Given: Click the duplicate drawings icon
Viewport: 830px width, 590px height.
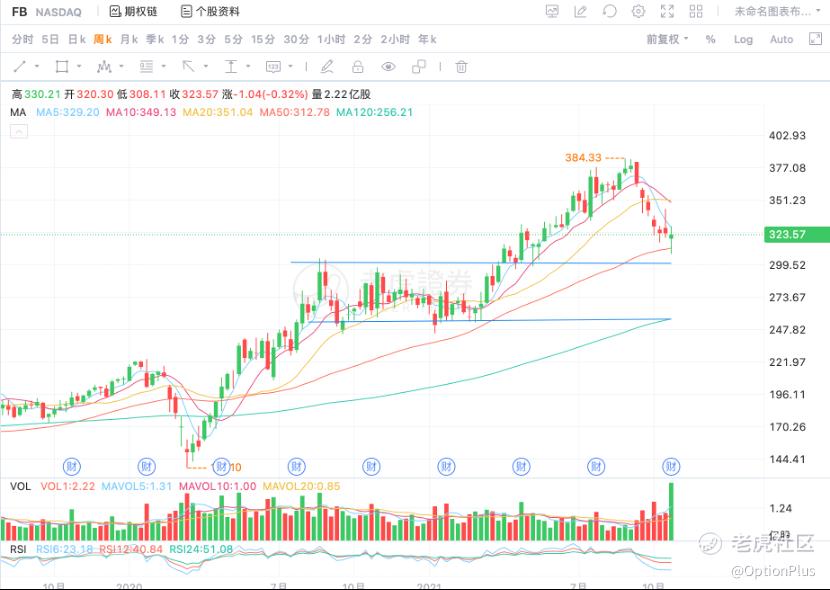Looking at the screenshot, I should [x=419, y=67].
